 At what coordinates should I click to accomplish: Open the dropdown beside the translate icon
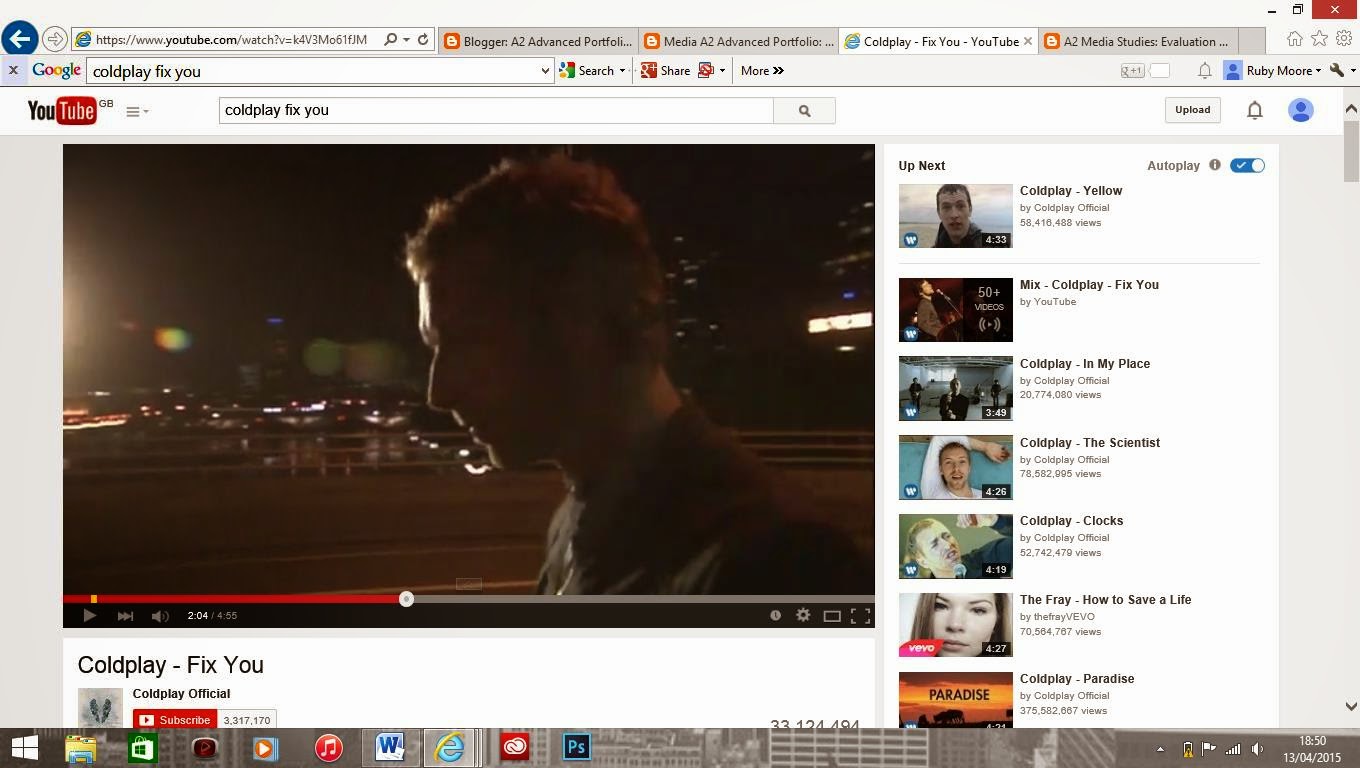coord(722,71)
